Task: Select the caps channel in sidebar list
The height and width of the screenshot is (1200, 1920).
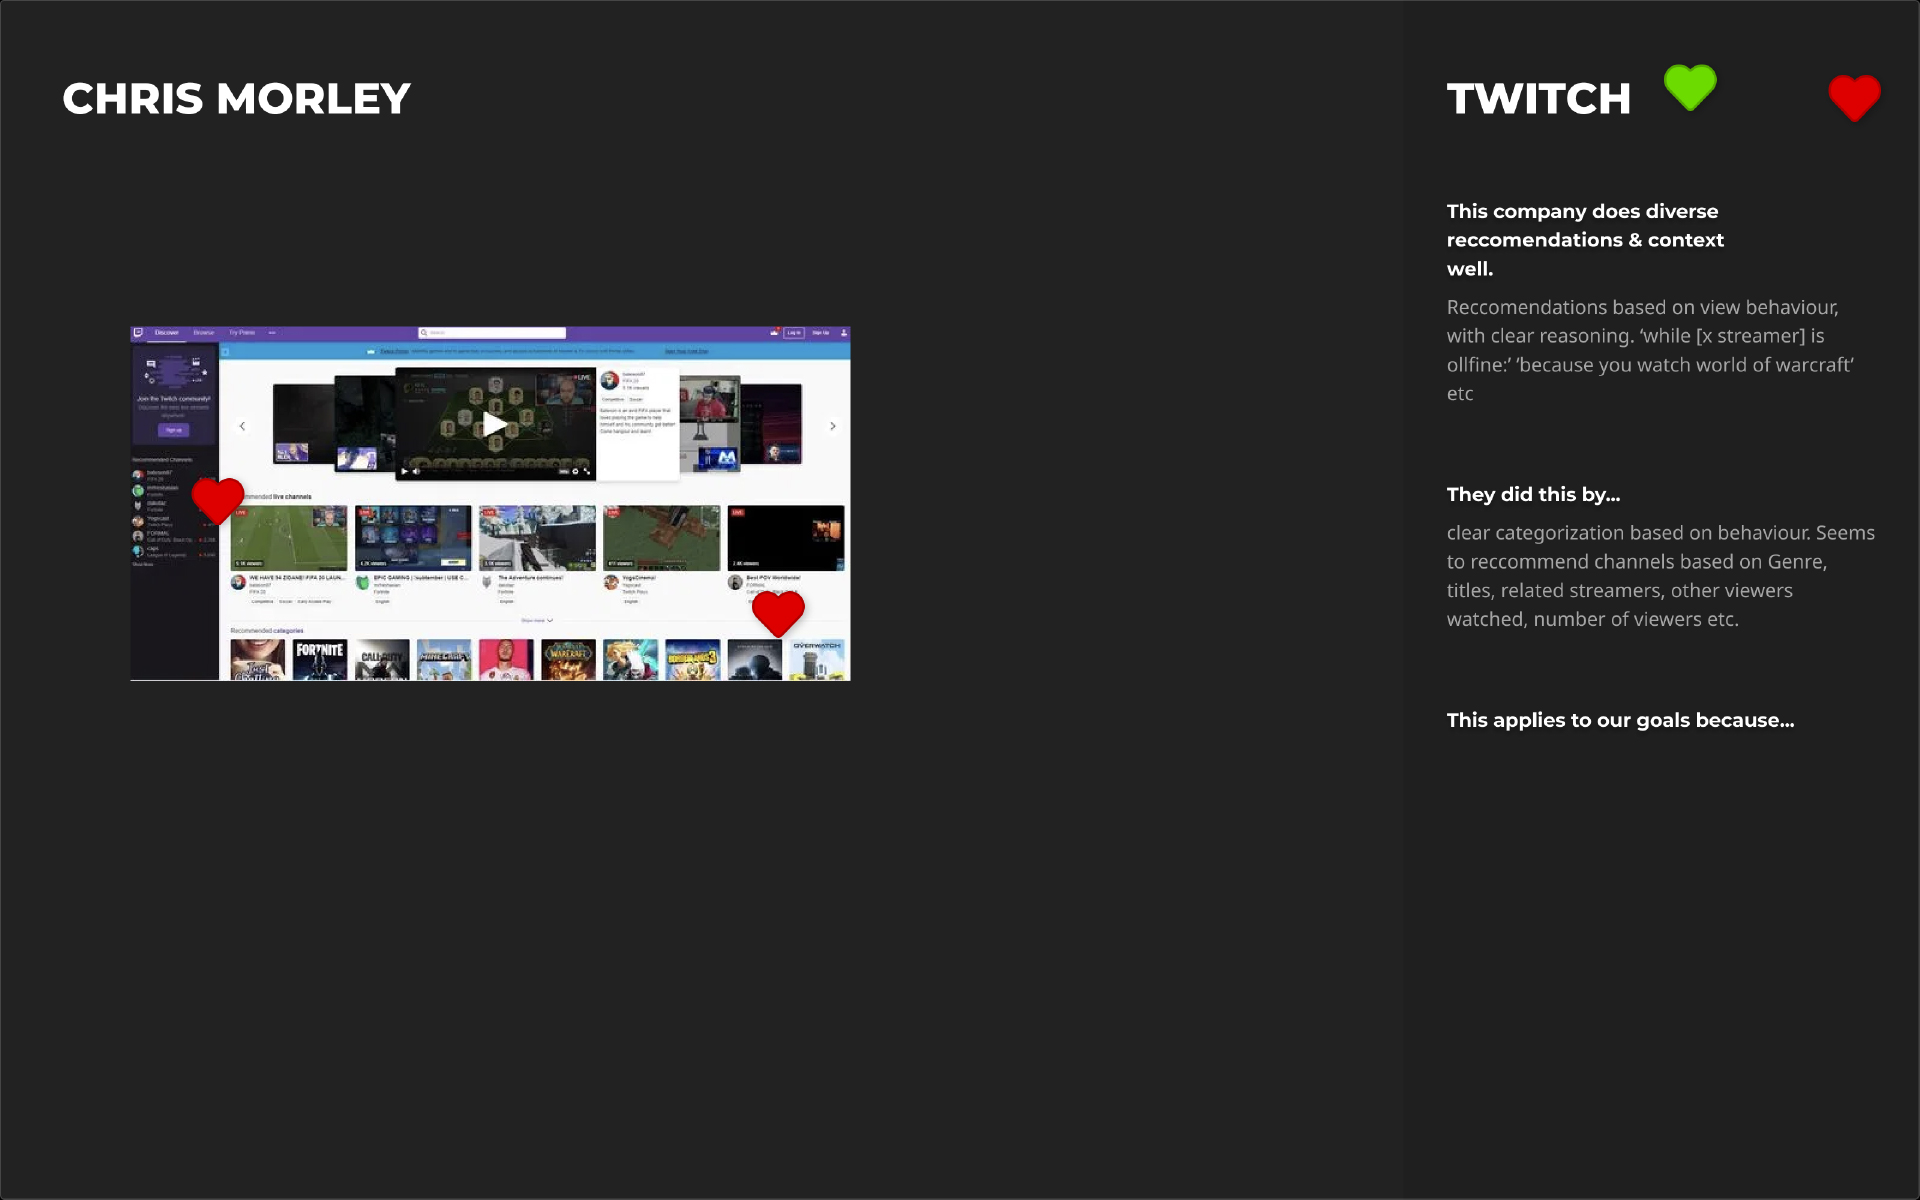Action: tap(174, 551)
